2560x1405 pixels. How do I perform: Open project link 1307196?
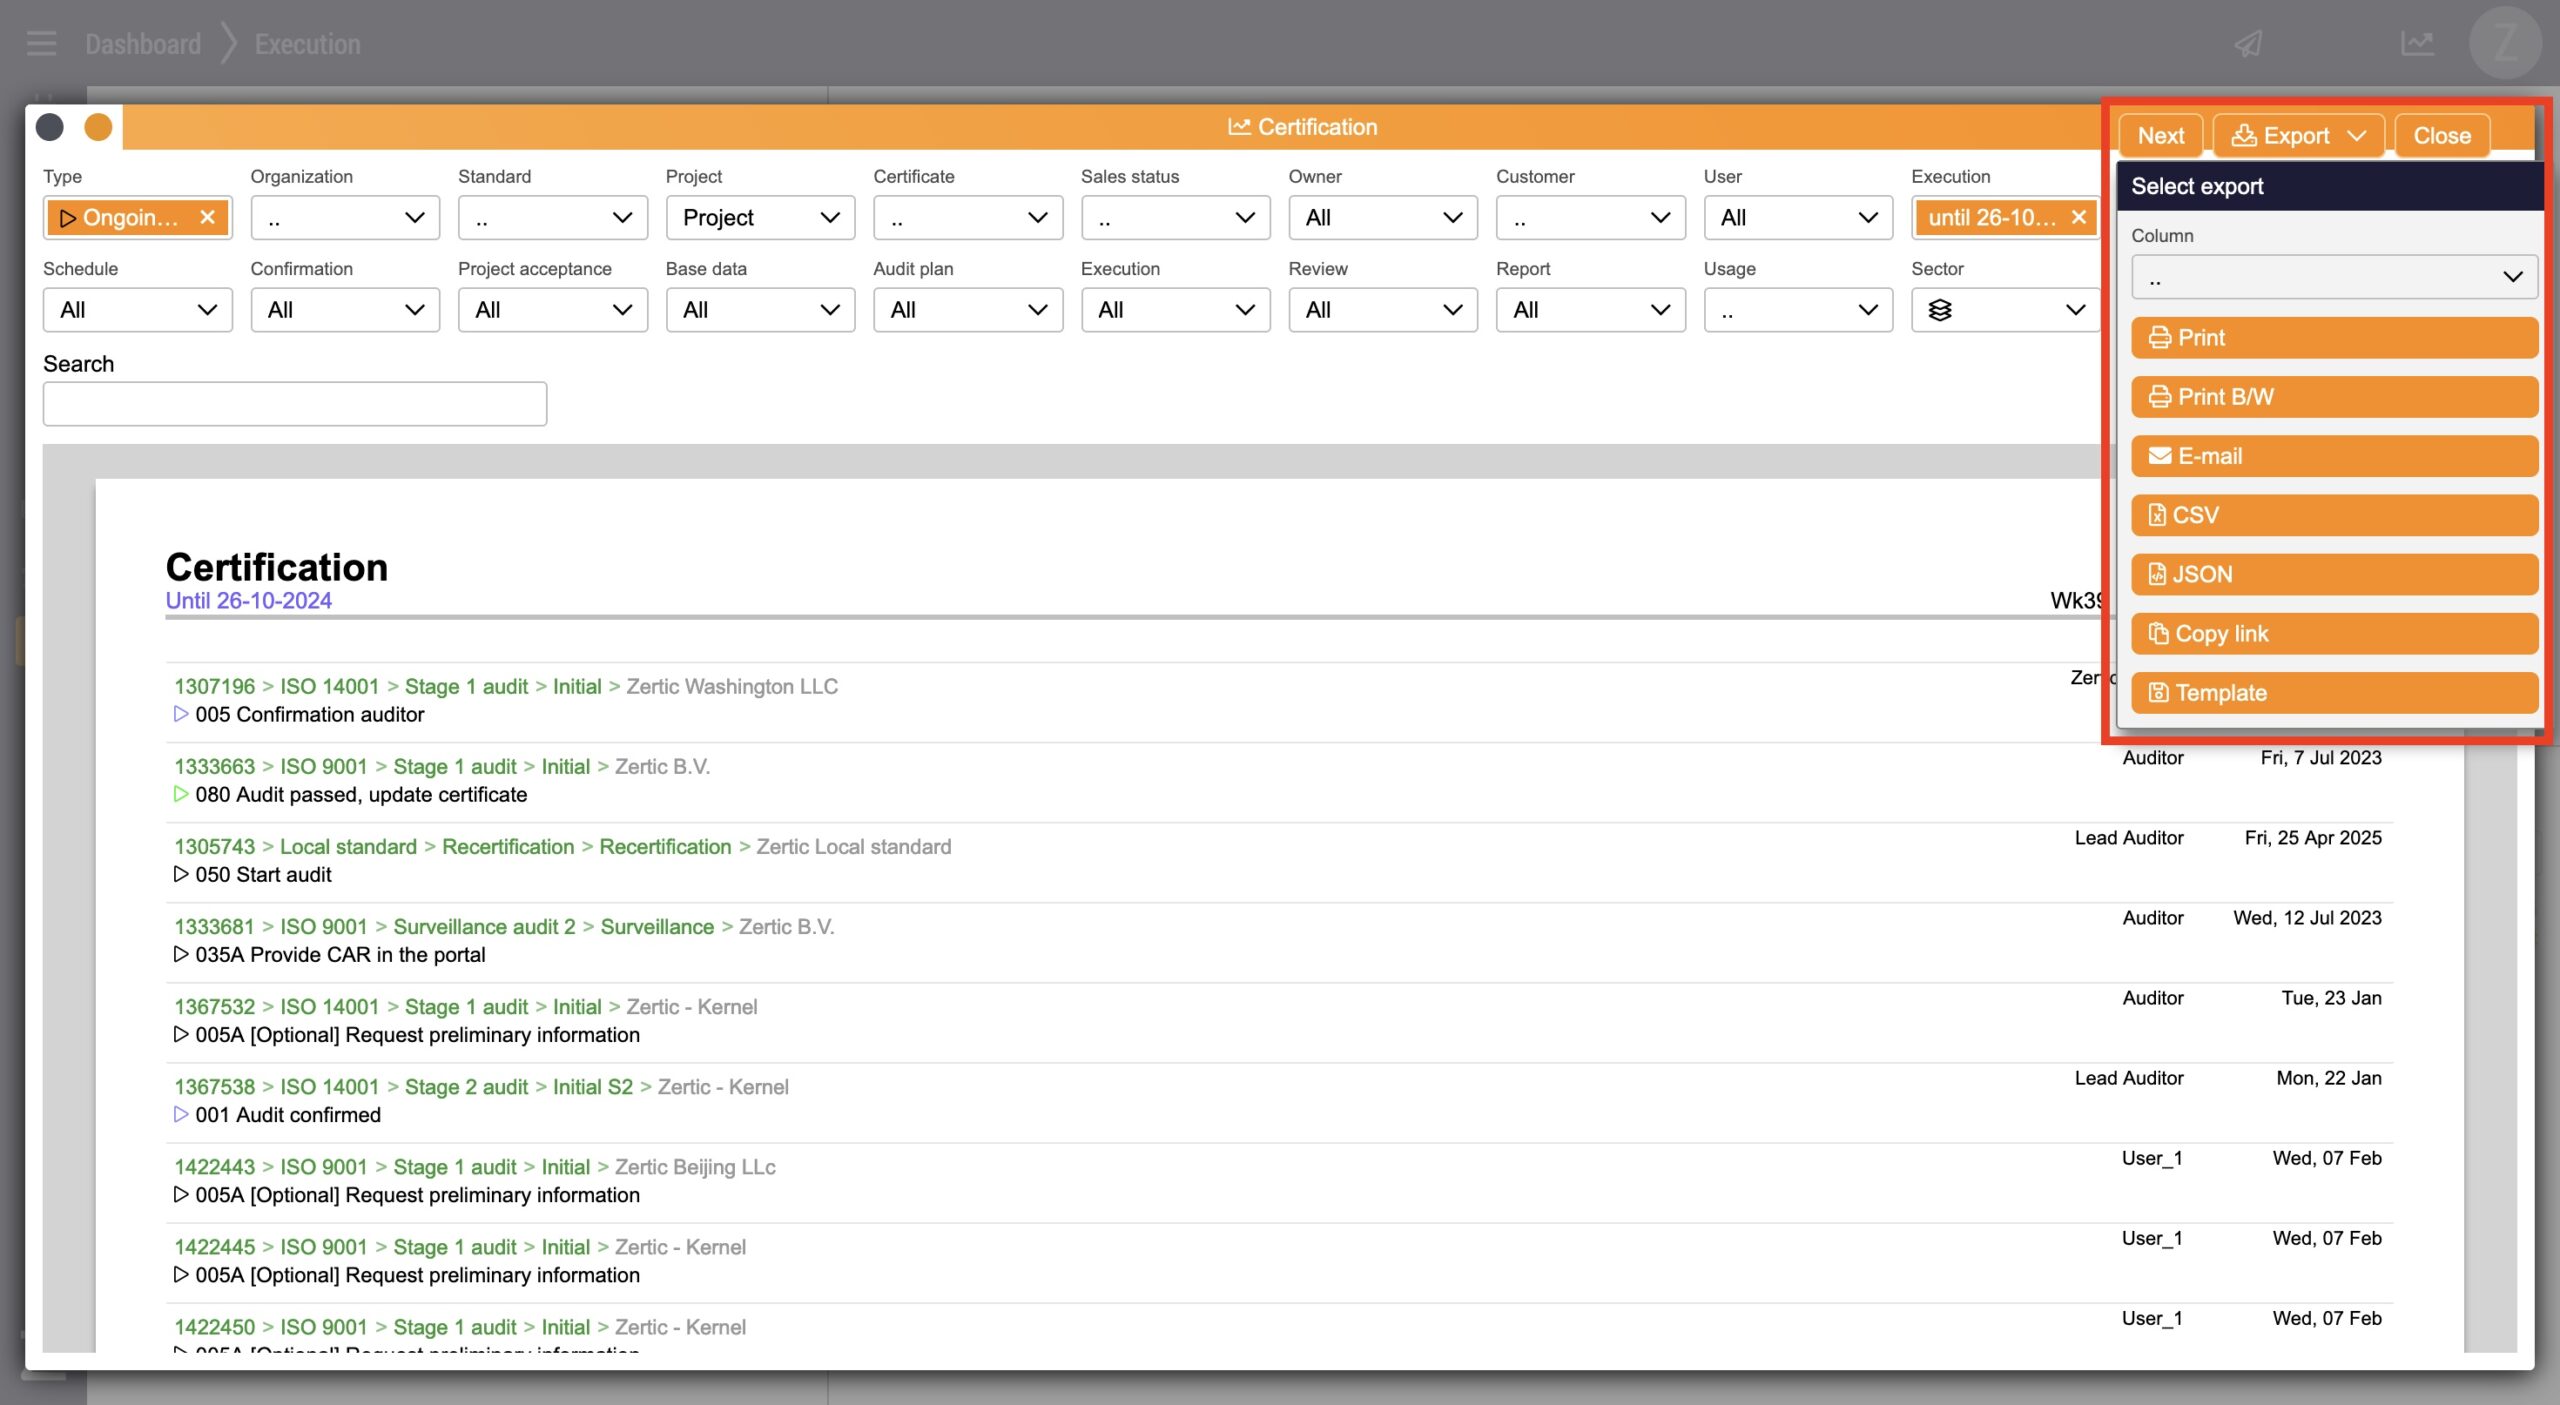214,686
